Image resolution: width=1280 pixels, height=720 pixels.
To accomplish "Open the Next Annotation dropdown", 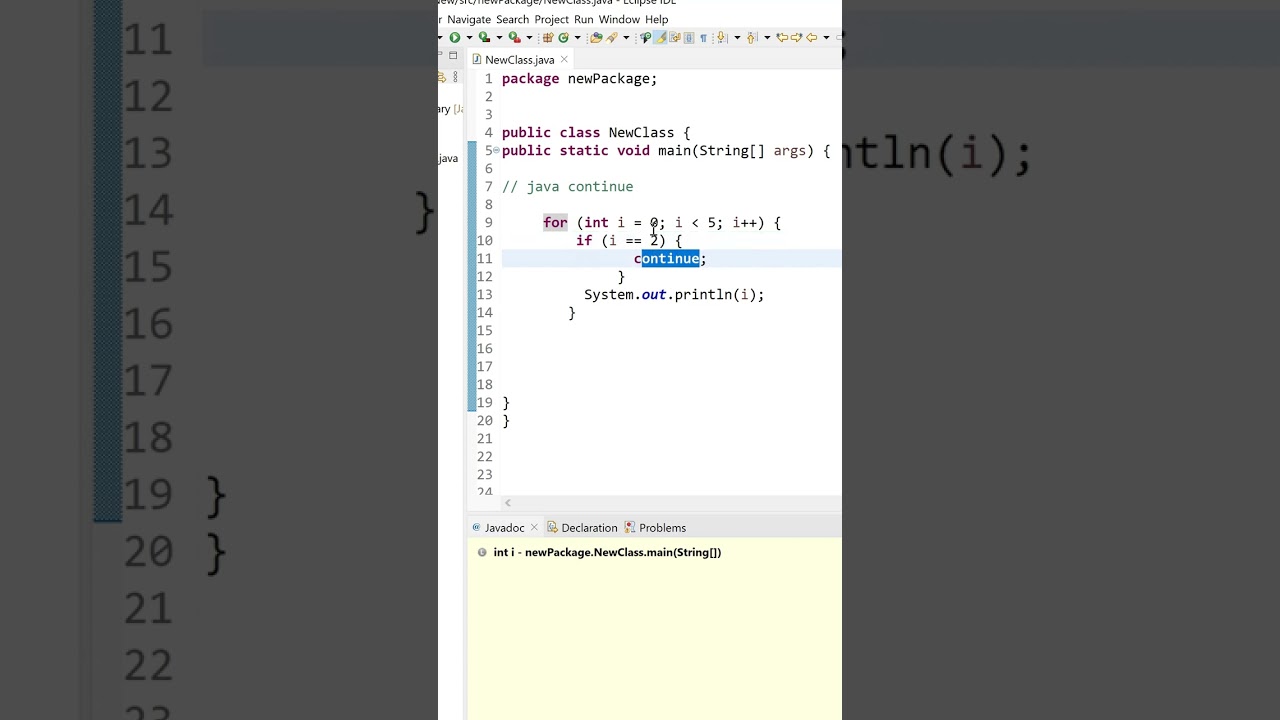I will [x=737, y=38].
